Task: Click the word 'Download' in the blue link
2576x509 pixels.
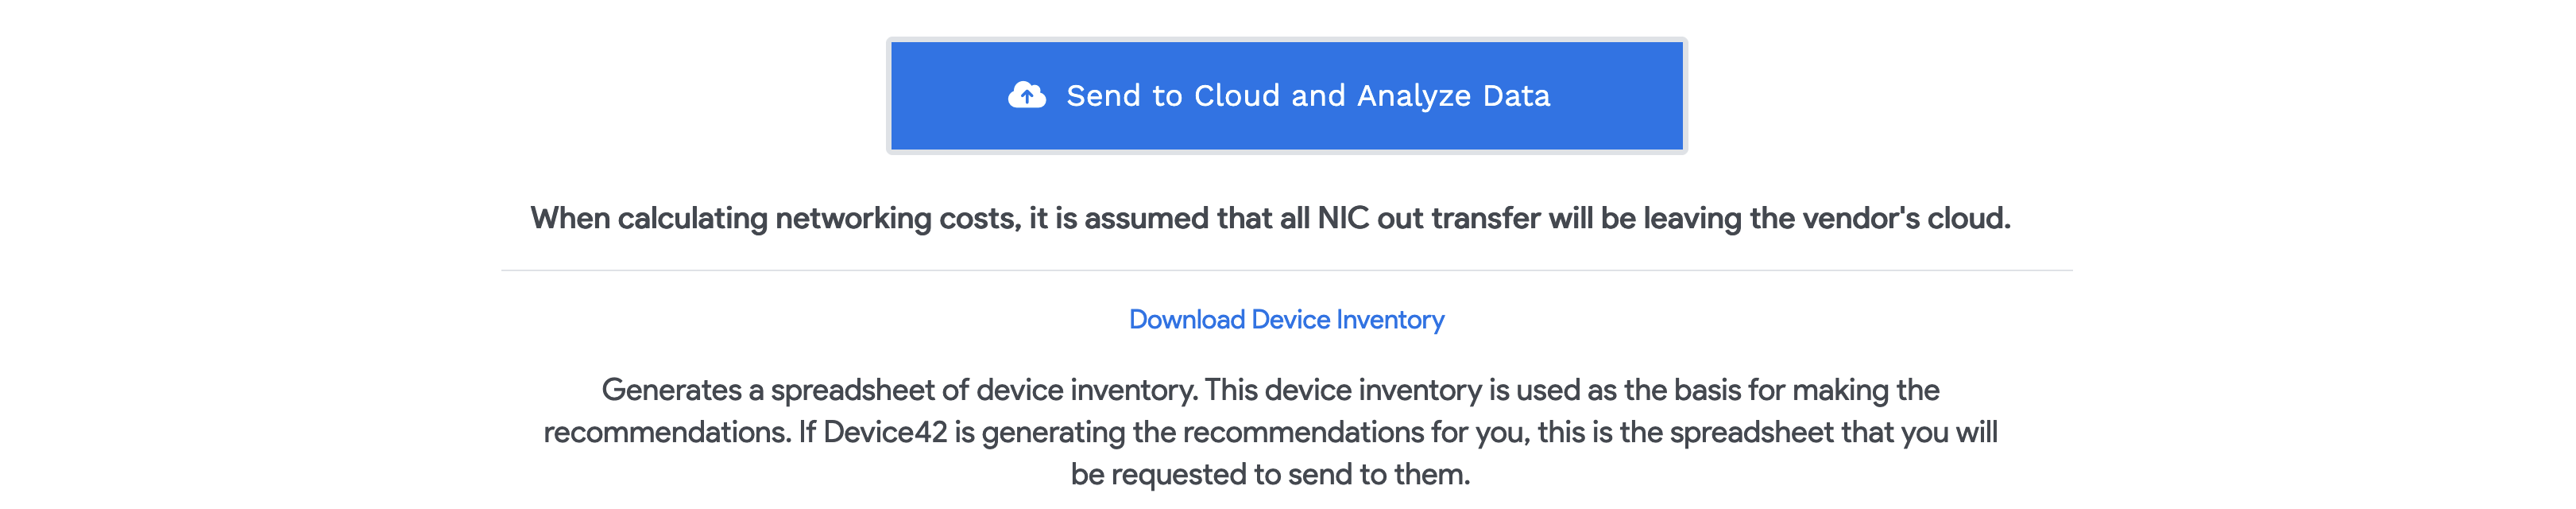Action: tap(1187, 320)
